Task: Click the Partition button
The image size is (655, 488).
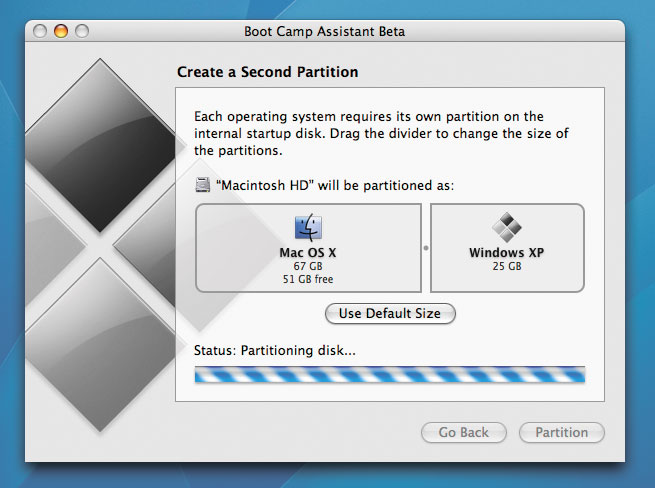Action: (562, 432)
